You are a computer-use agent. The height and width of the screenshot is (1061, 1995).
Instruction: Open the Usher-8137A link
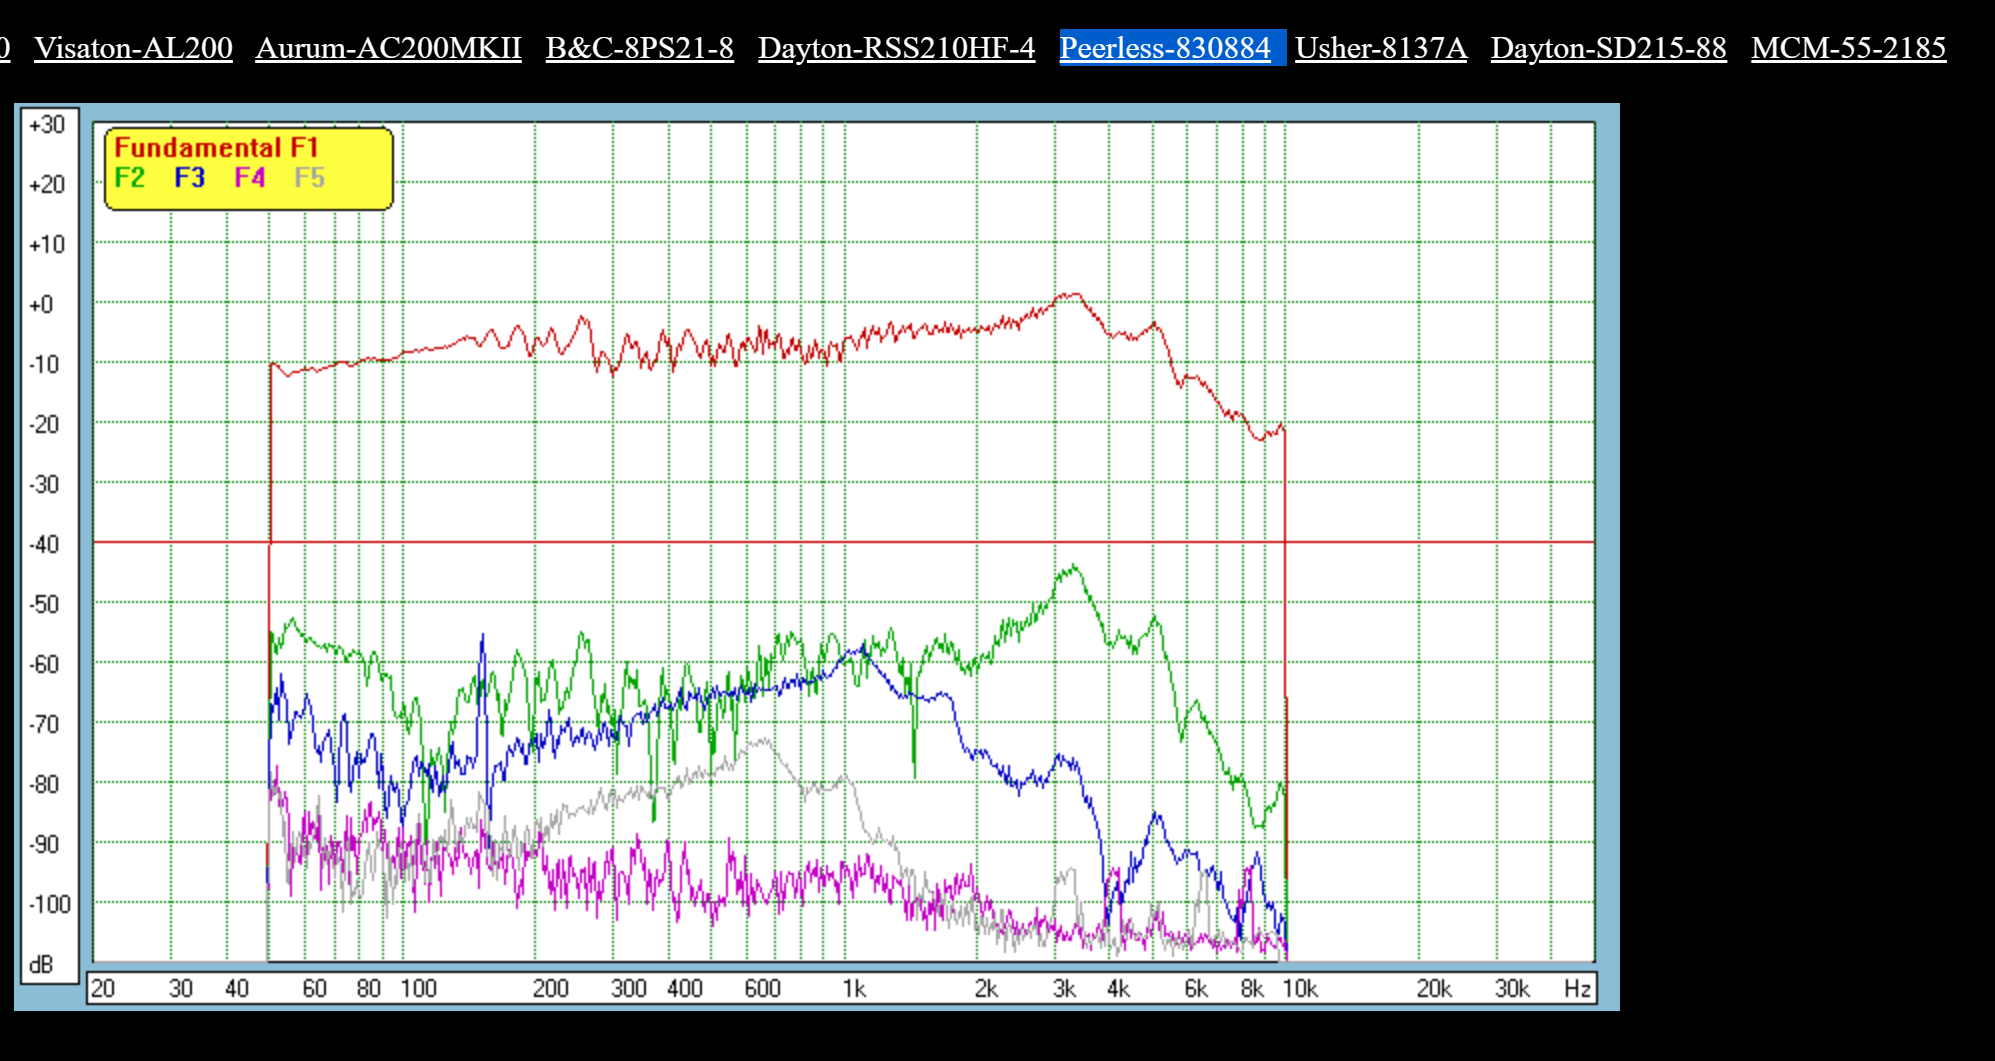(x=1381, y=47)
